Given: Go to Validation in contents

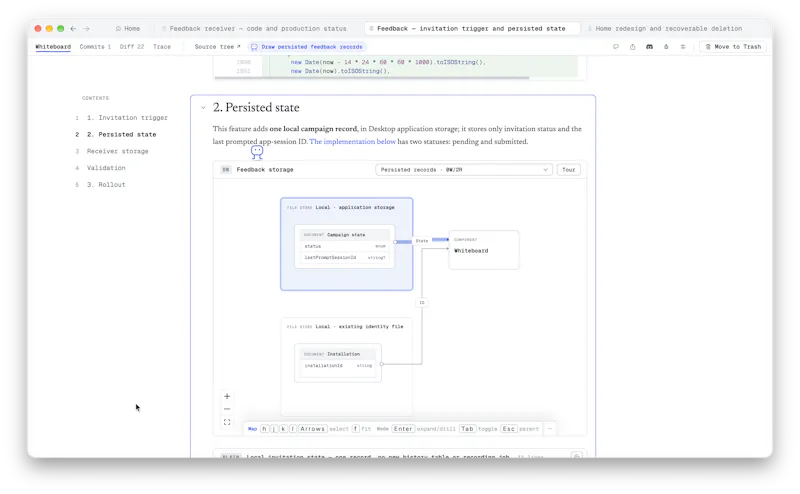Looking at the screenshot, I should point(106,167).
